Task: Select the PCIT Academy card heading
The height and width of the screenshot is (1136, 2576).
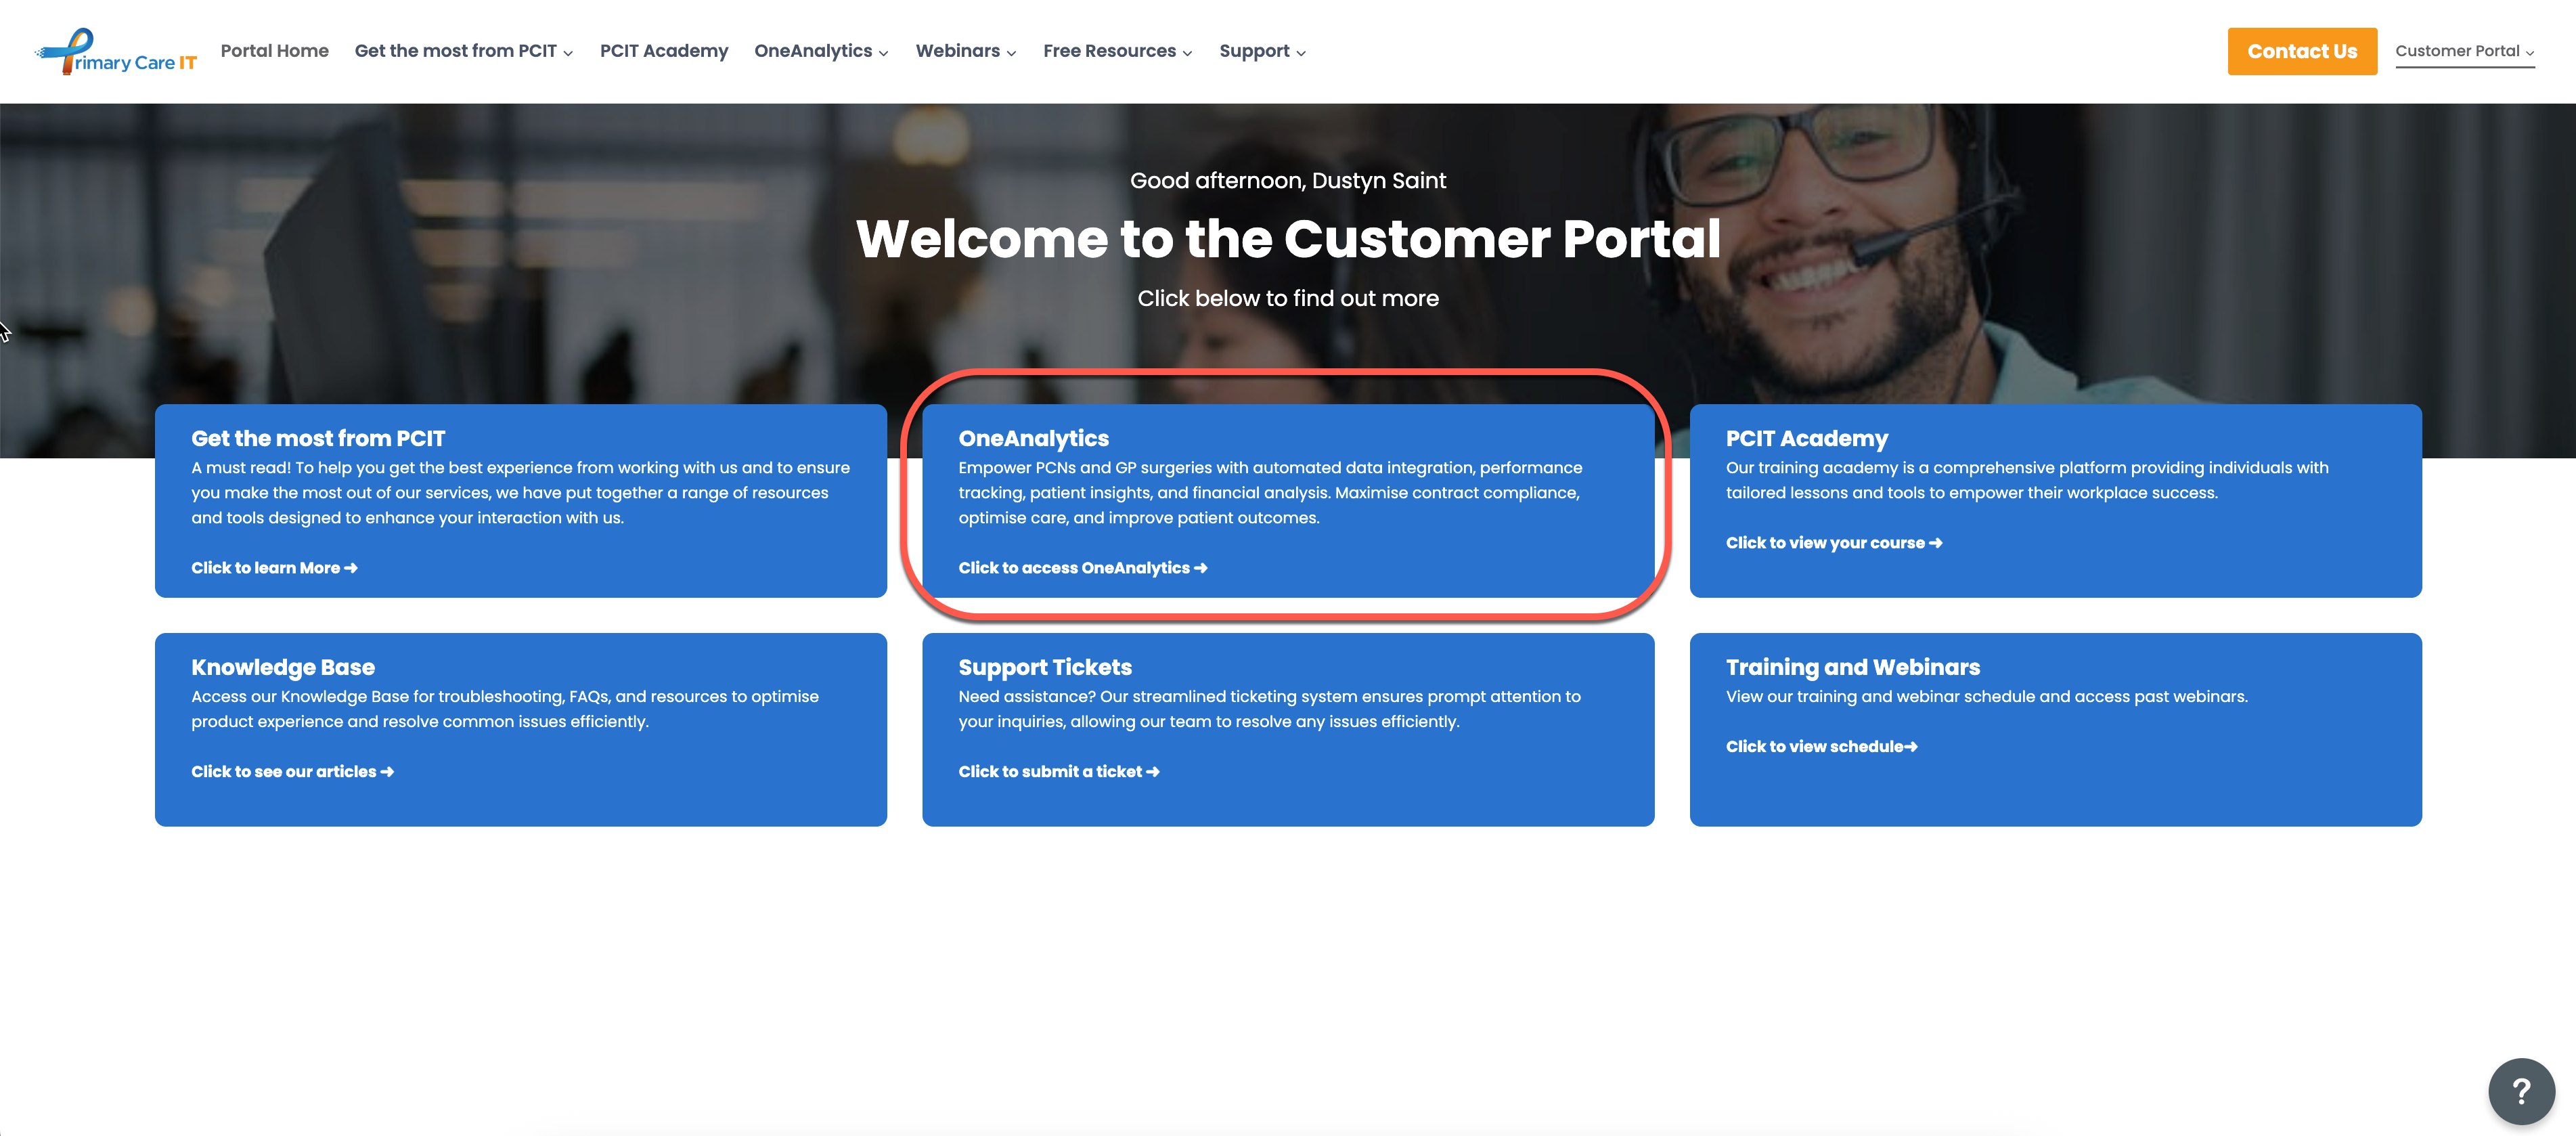Action: click(1806, 439)
